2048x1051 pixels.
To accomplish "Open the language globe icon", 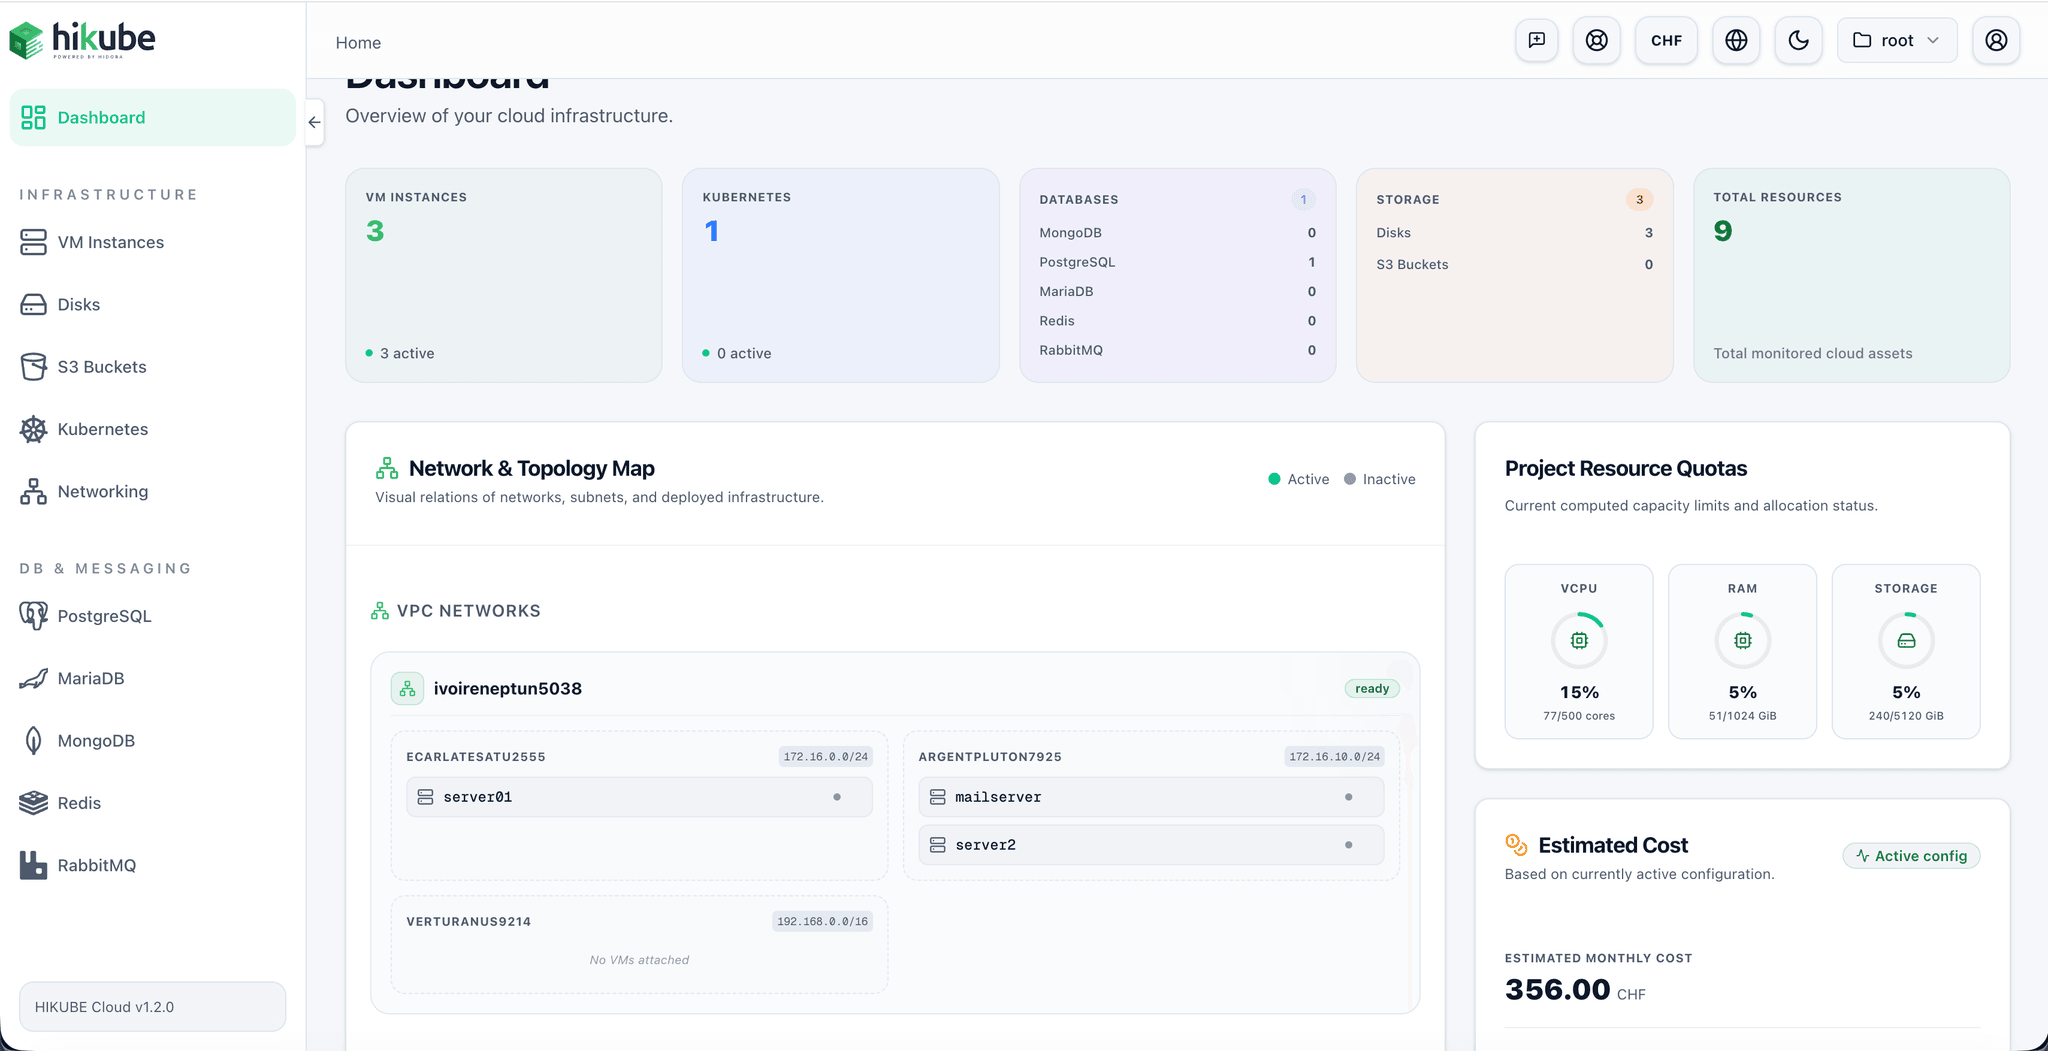I will [x=1736, y=40].
